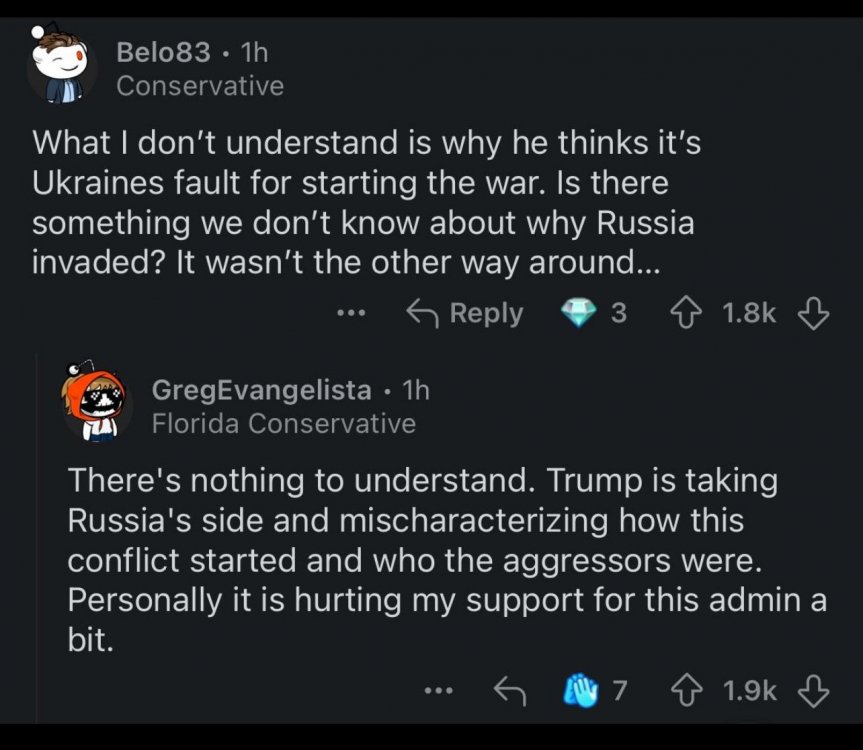Viewport: 863px width, 750px height.
Task: Downvote GregEvangelista's reply
Action: (813, 690)
